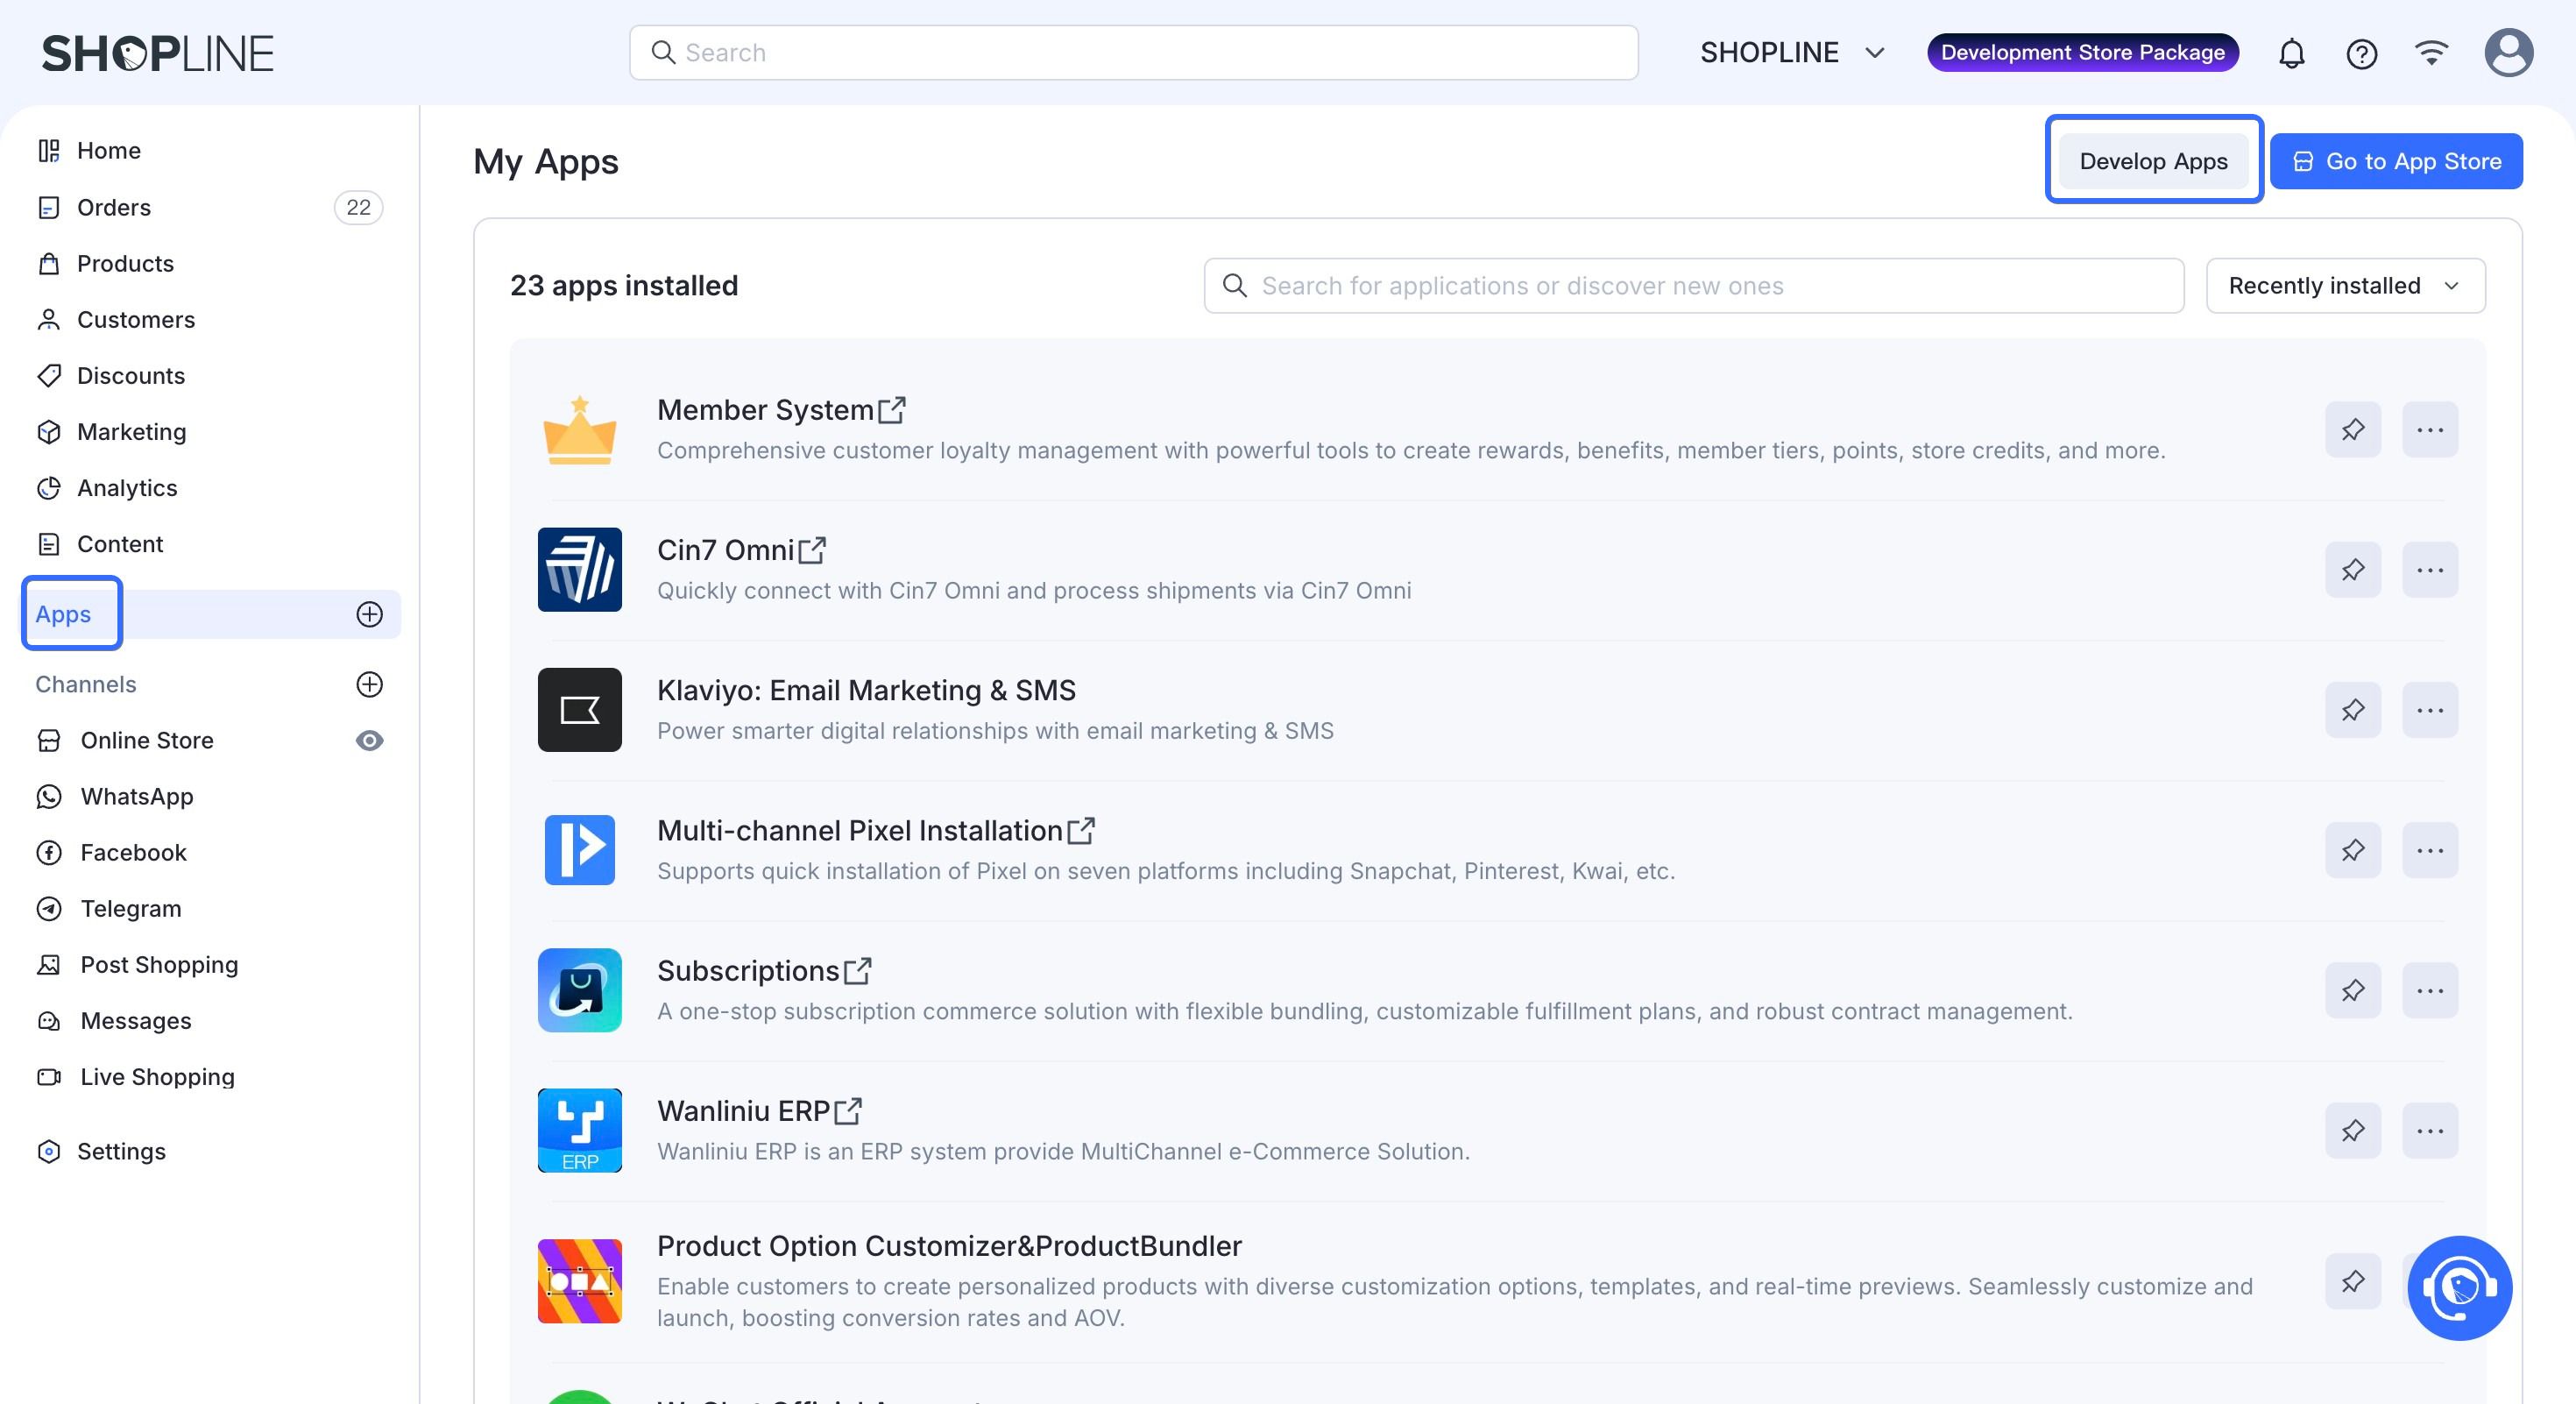Click the Development Store Package badge
Viewport: 2576px width, 1404px height.
2082,52
